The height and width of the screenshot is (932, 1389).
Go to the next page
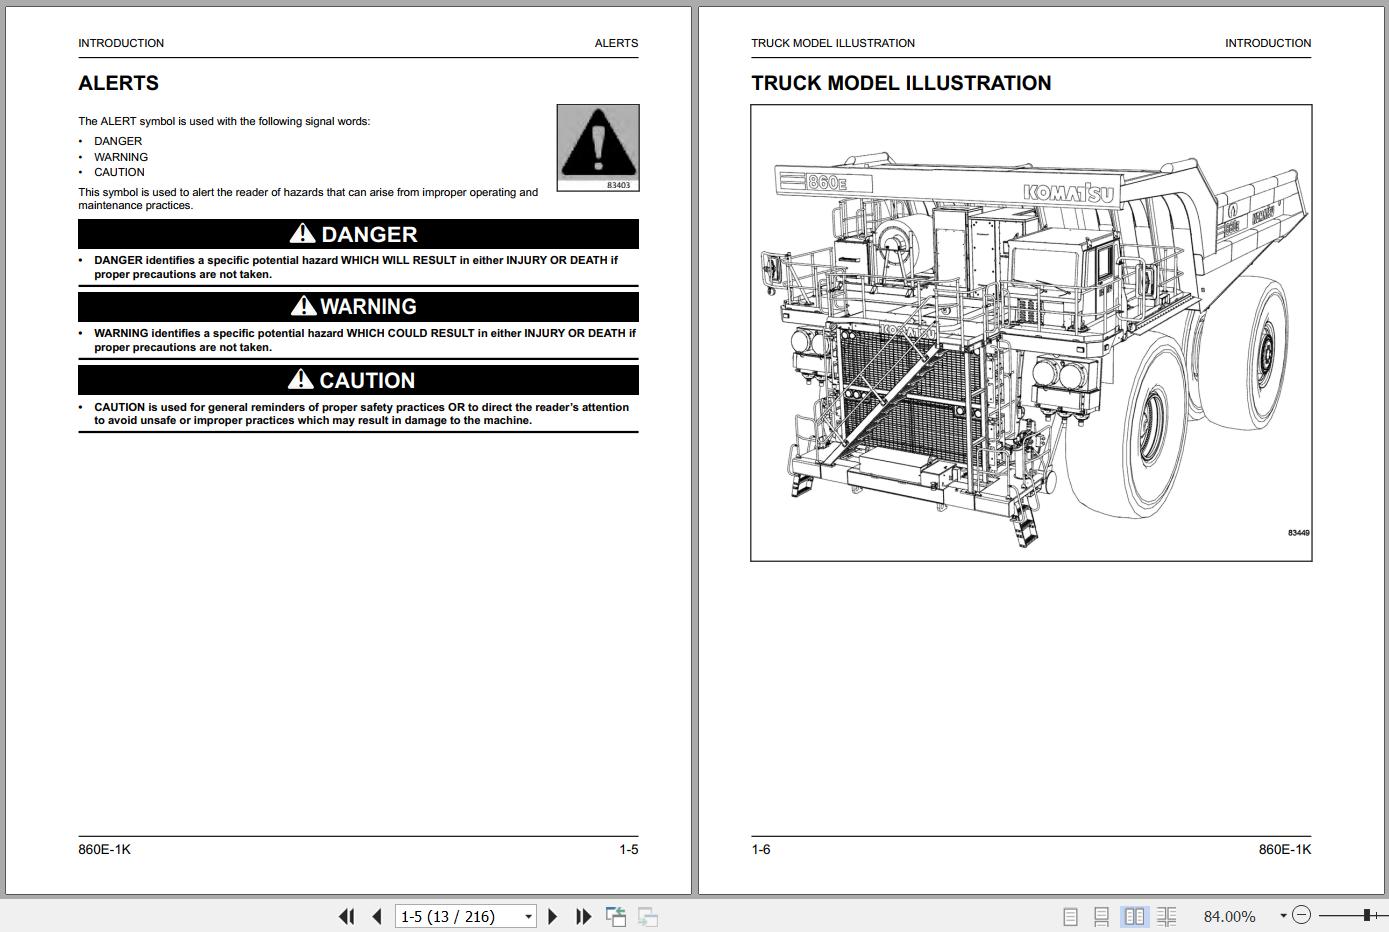point(552,916)
